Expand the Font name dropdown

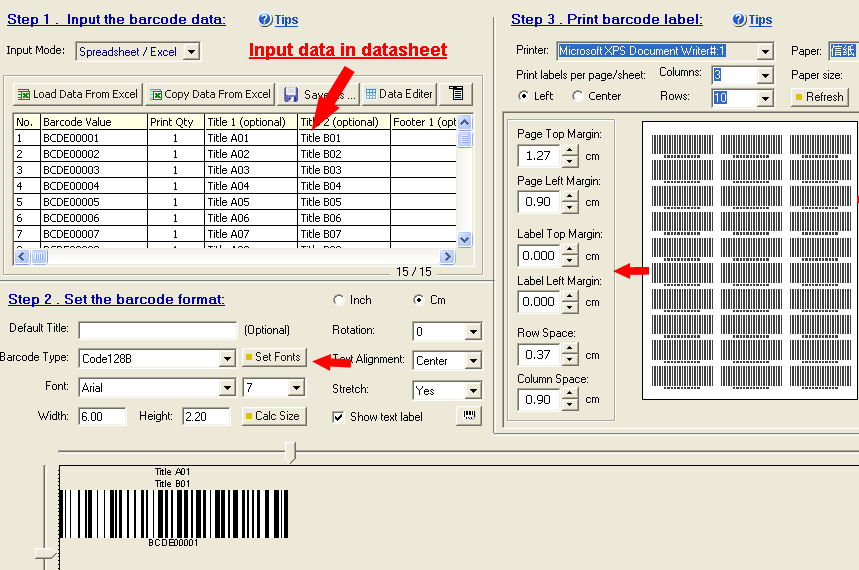(227, 388)
